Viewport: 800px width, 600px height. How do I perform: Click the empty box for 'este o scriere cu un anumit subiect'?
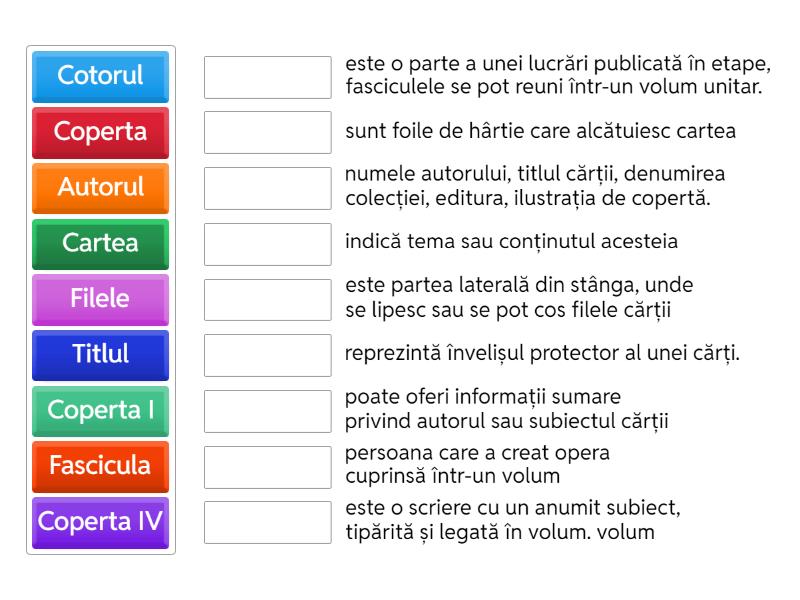click(267, 522)
